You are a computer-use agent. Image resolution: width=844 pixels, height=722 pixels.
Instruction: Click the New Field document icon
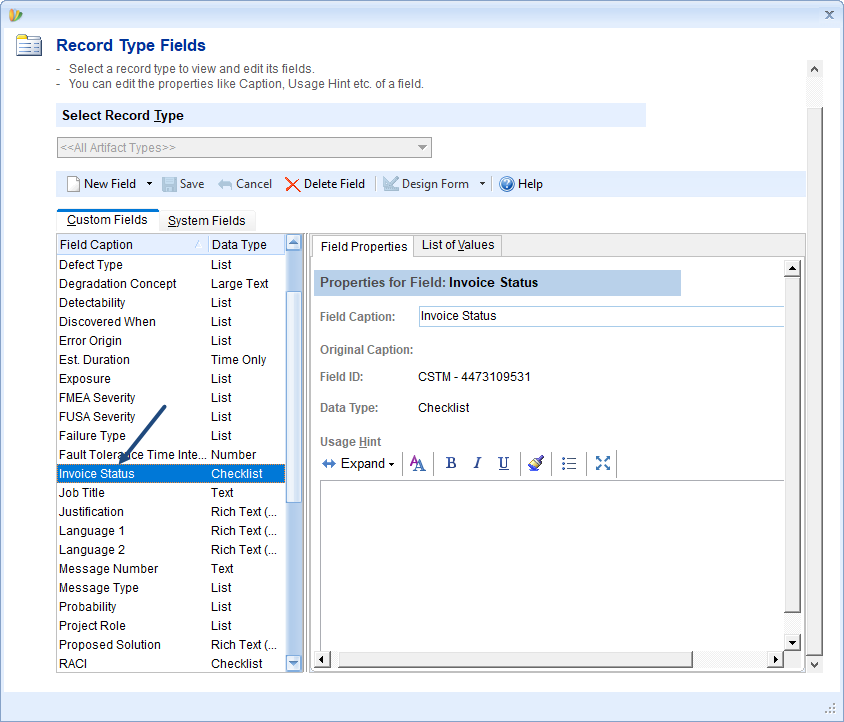(x=73, y=184)
